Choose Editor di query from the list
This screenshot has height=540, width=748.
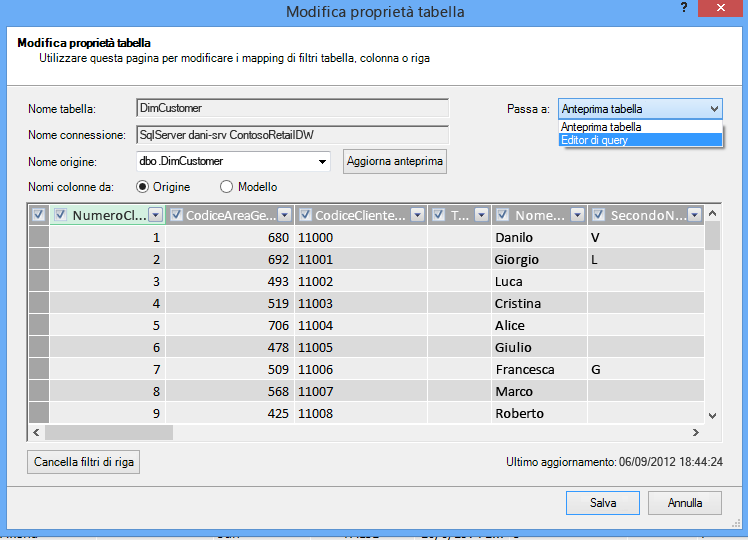640,140
